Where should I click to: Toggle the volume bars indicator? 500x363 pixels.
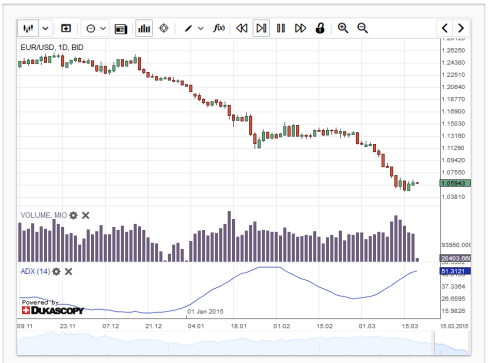pos(144,28)
